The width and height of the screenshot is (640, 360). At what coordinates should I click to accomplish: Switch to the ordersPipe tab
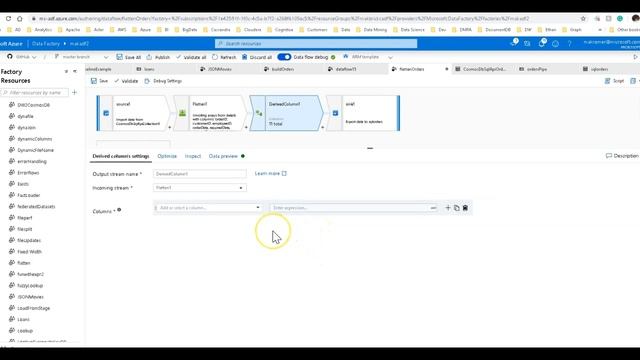[536, 69]
